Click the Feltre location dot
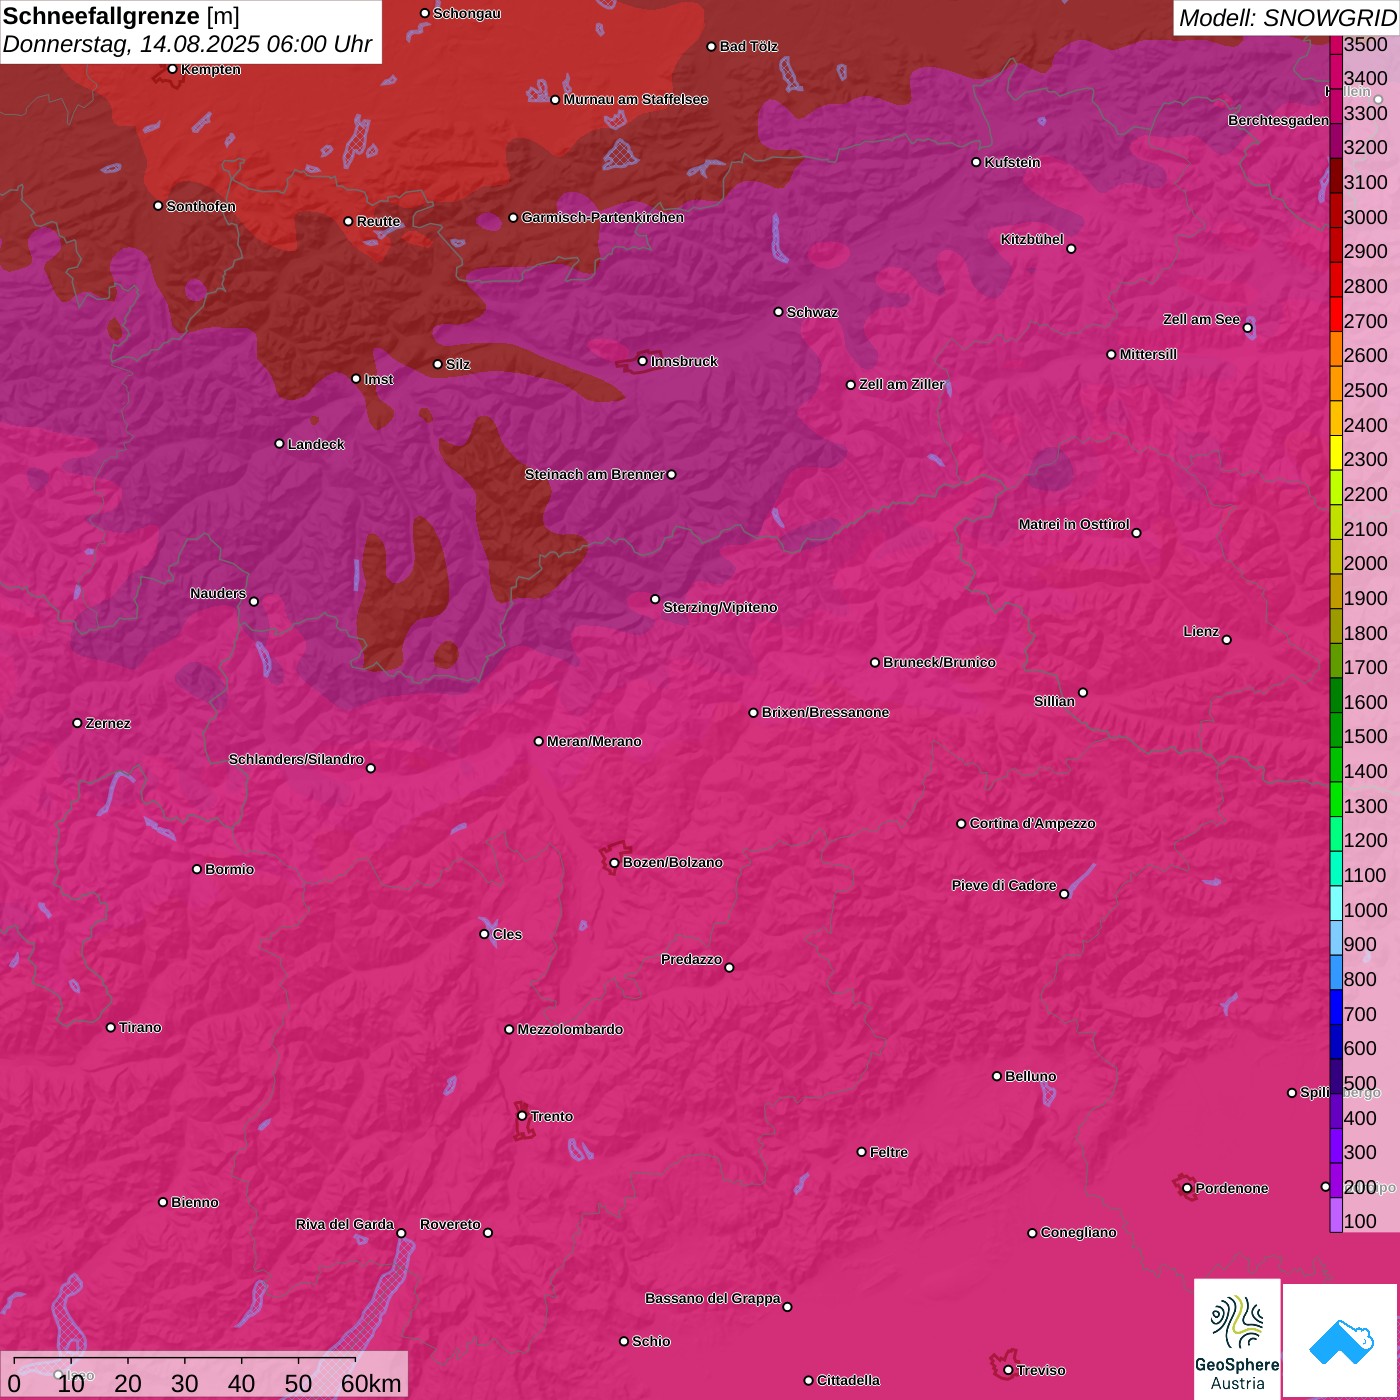 pos(862,1152)
